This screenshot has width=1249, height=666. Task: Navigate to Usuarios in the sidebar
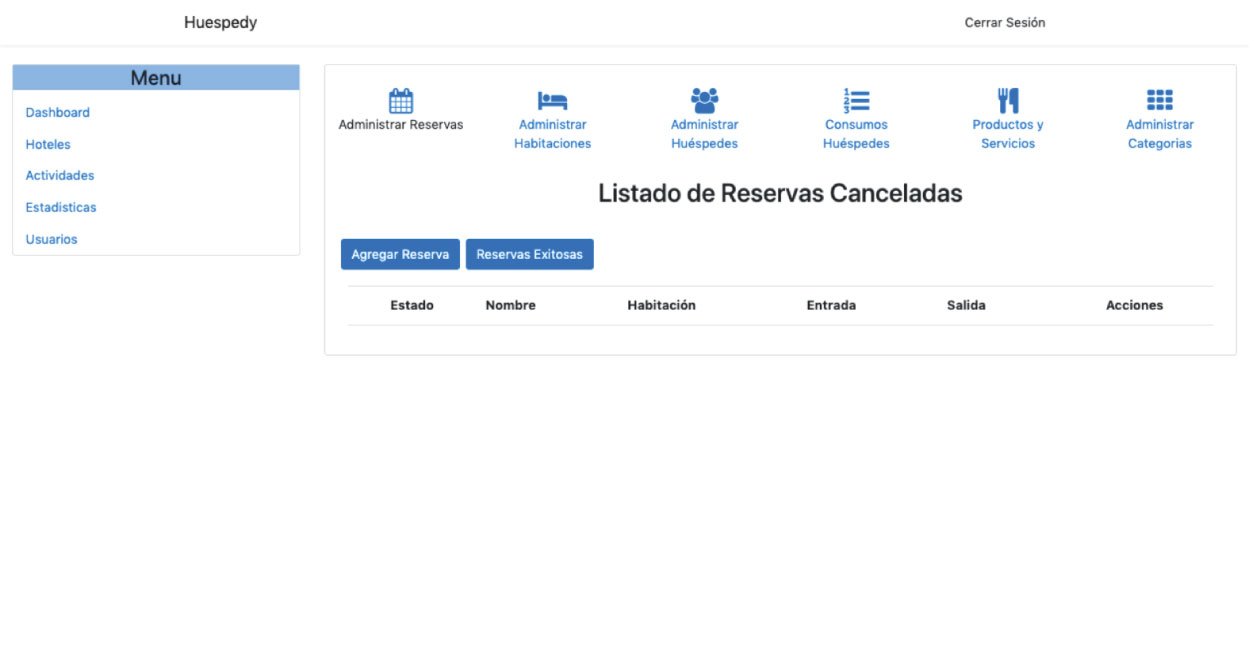tap(51, 240)
